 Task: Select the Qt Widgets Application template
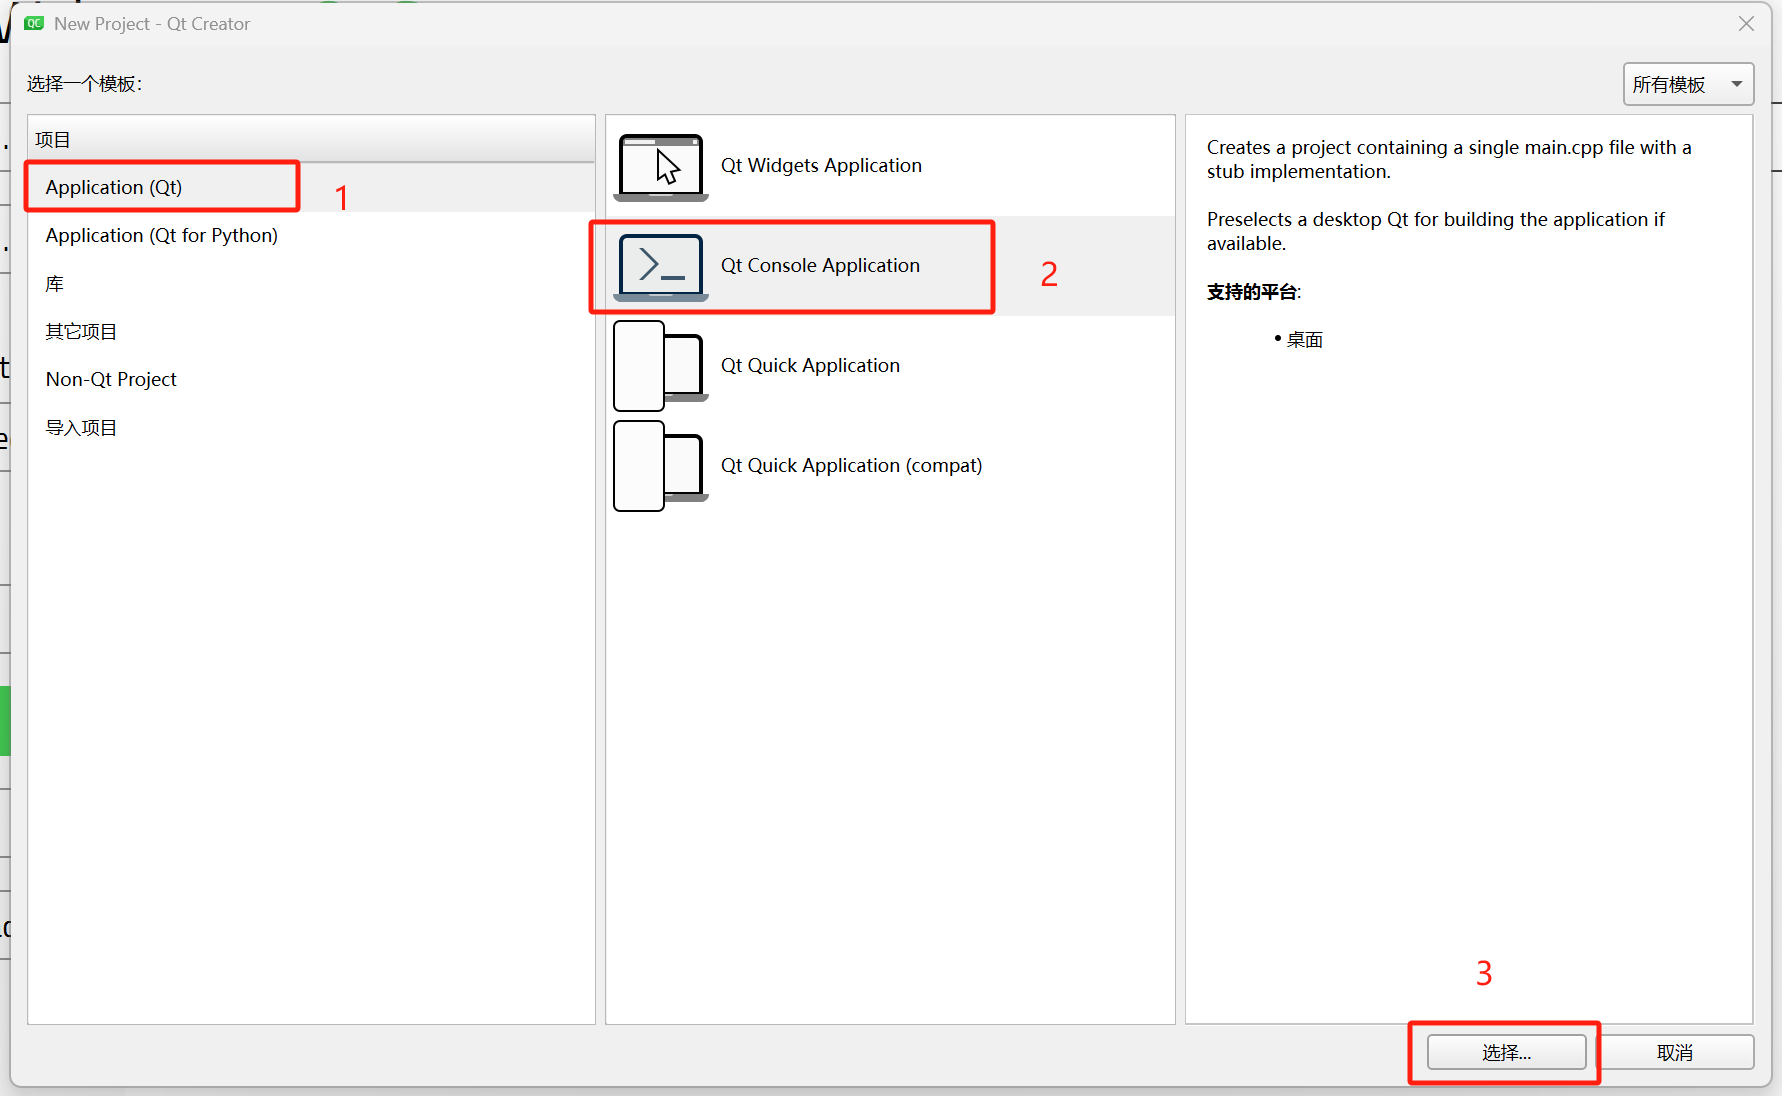[x=821, y=165]
